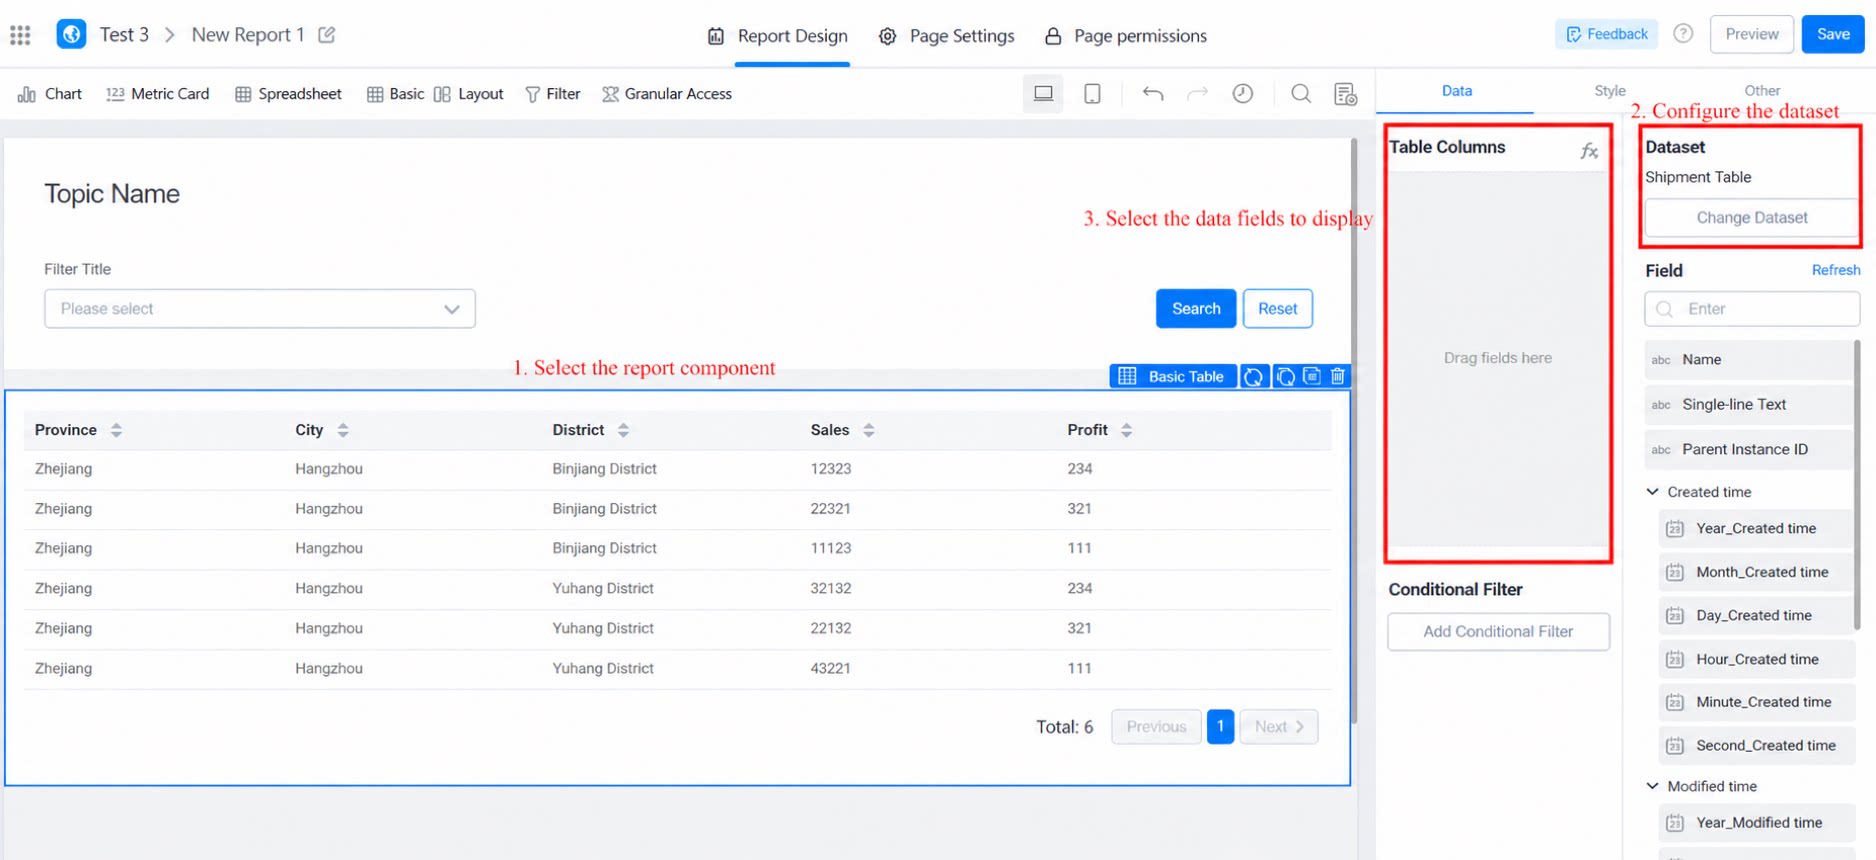Open version history clock icon
Image resolution: width=1876 pixels, height=860 pixels.
point(1242,94)
